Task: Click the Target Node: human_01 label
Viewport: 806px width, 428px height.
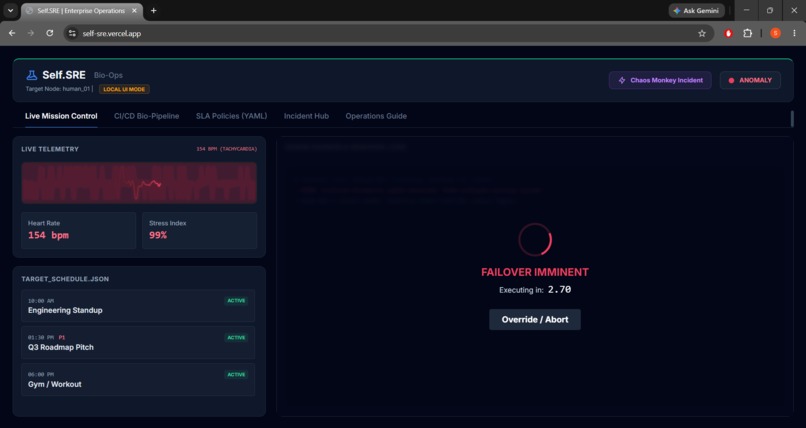Action: coord(58,89)
